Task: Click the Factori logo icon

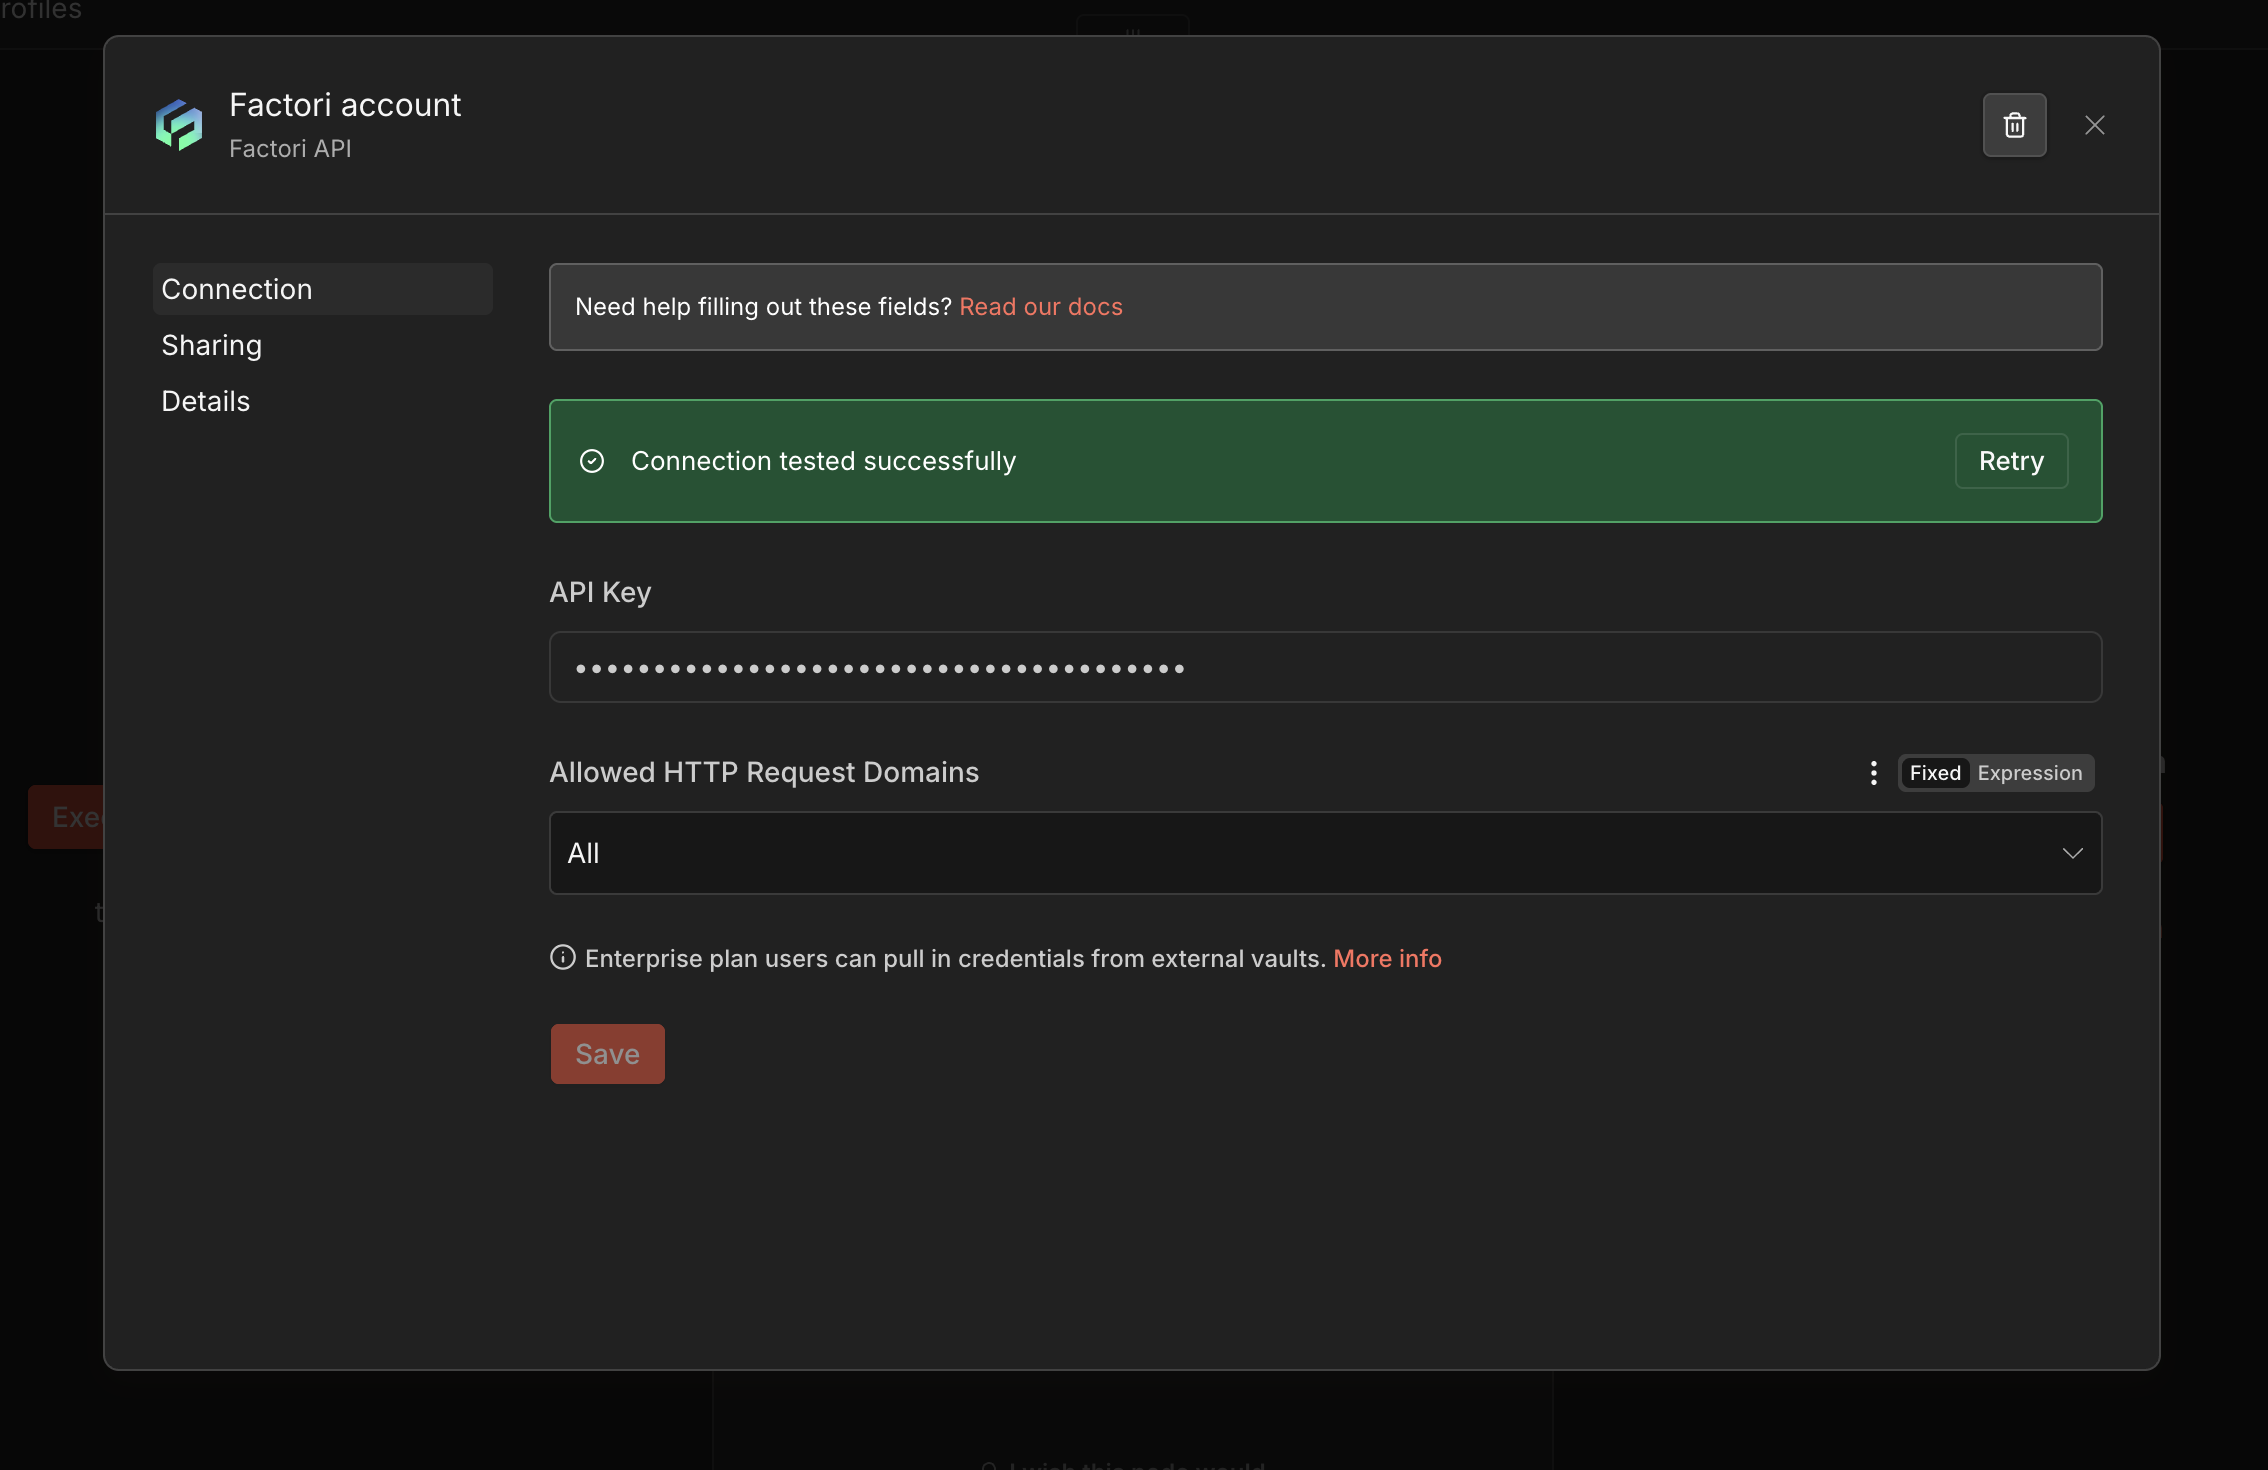Action: [x=179, y=125]
